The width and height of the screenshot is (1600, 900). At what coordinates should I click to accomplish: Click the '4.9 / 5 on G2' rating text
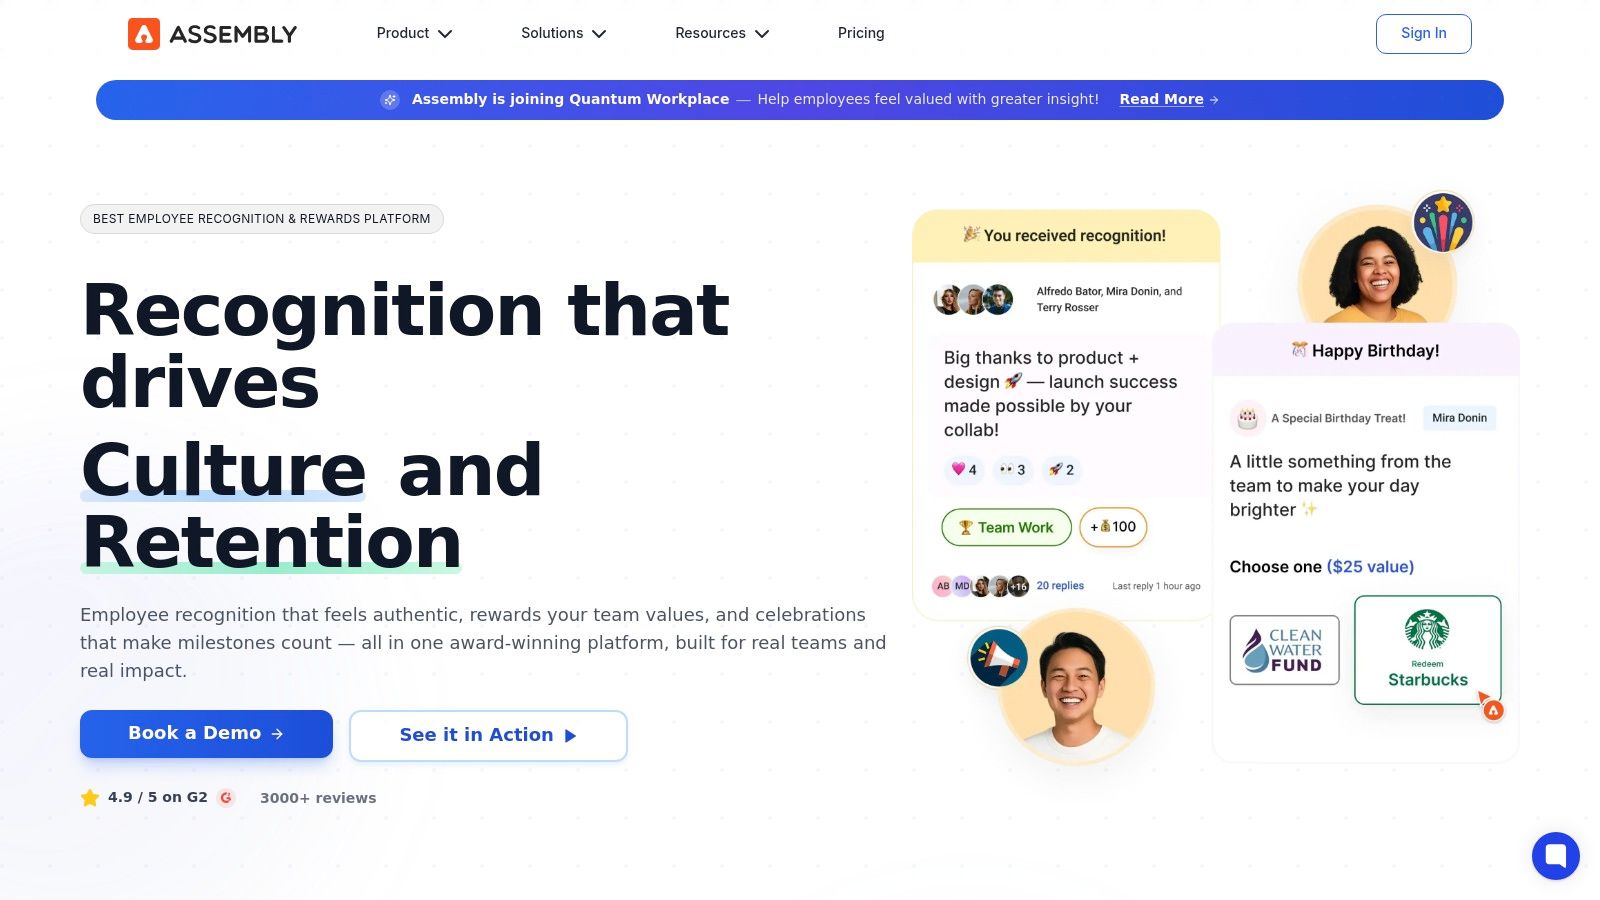158,797
